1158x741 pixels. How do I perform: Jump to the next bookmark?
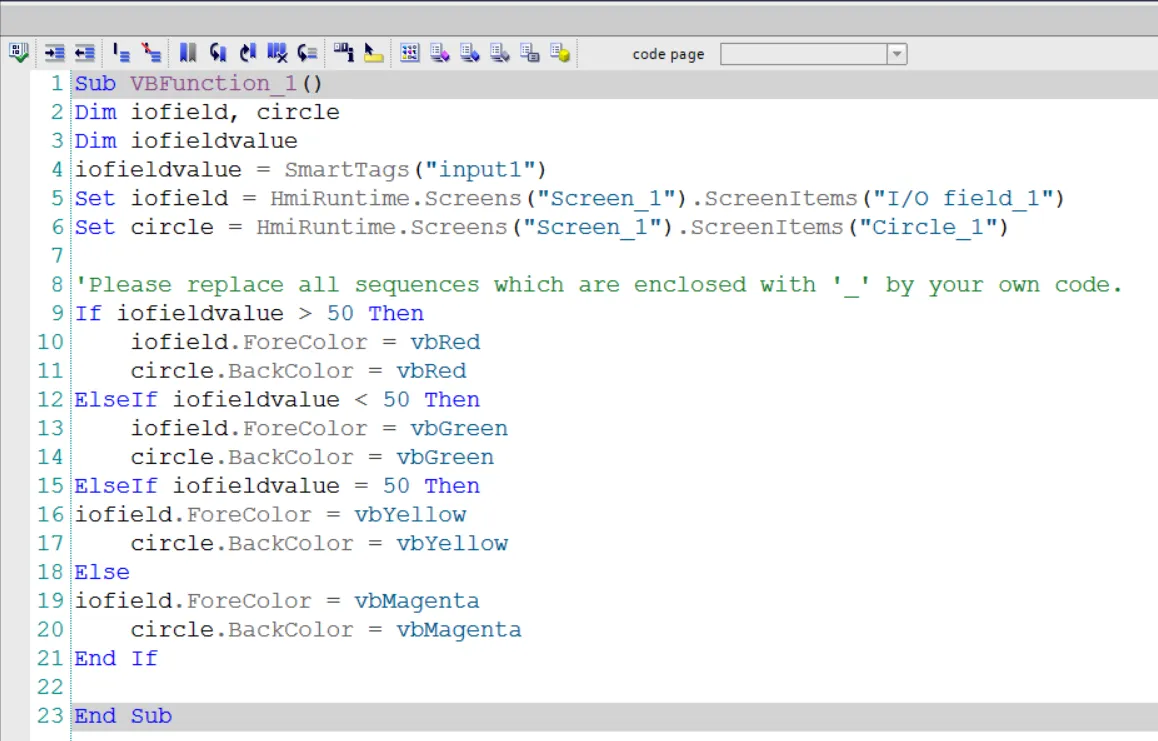[x=248, y=53]
